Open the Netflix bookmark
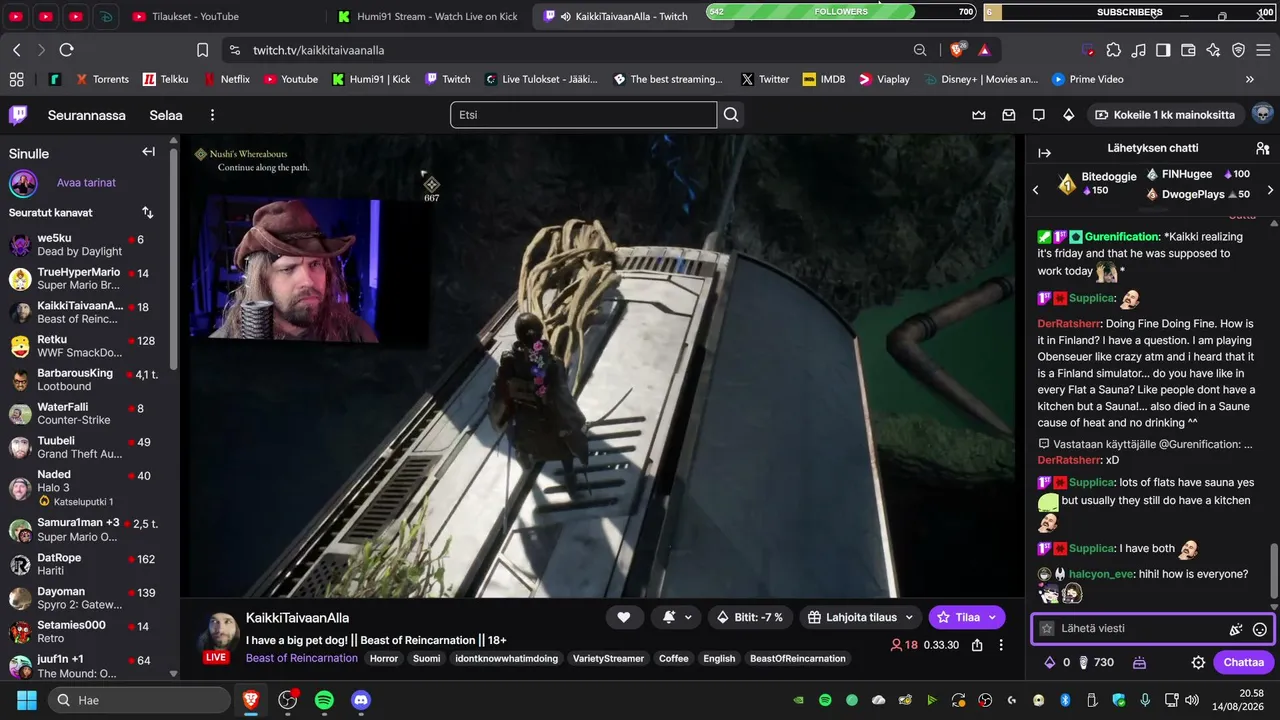This screenshot has height=720, width=1280. (x=227, y=79)
